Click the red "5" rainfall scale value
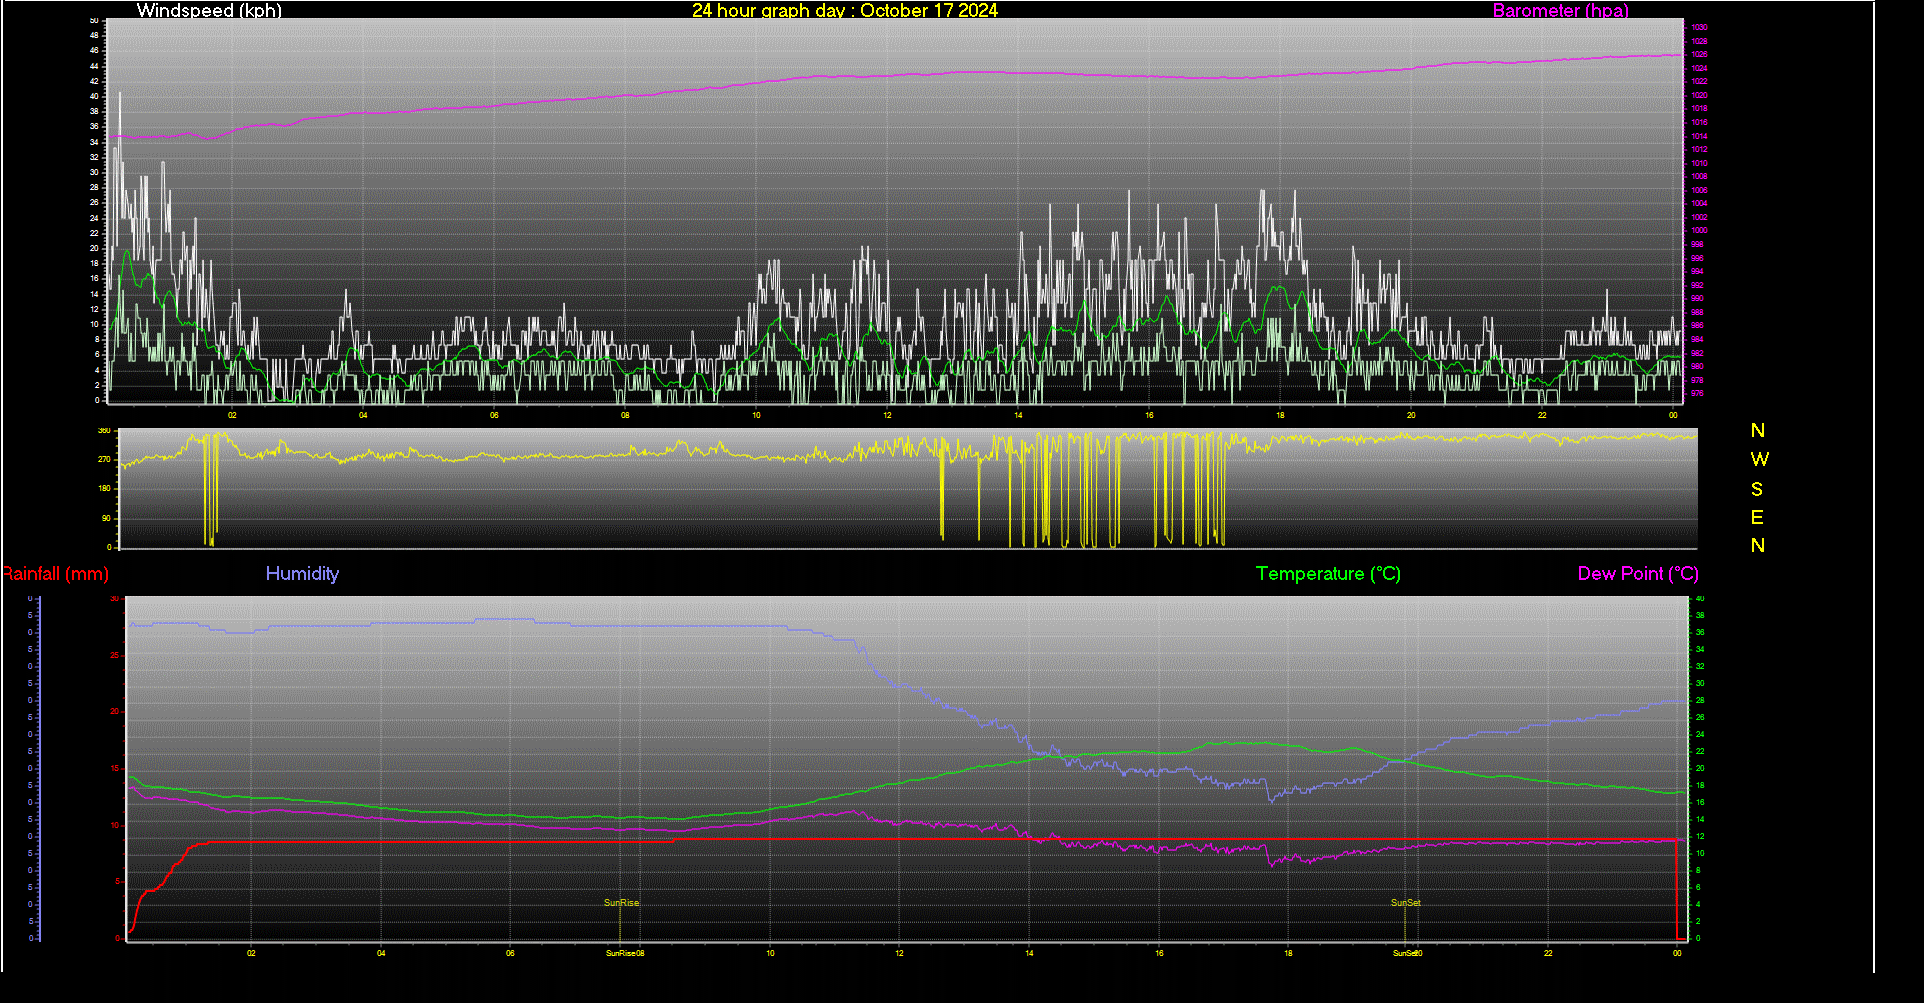 pyautogui.click(x=117, y=882)
